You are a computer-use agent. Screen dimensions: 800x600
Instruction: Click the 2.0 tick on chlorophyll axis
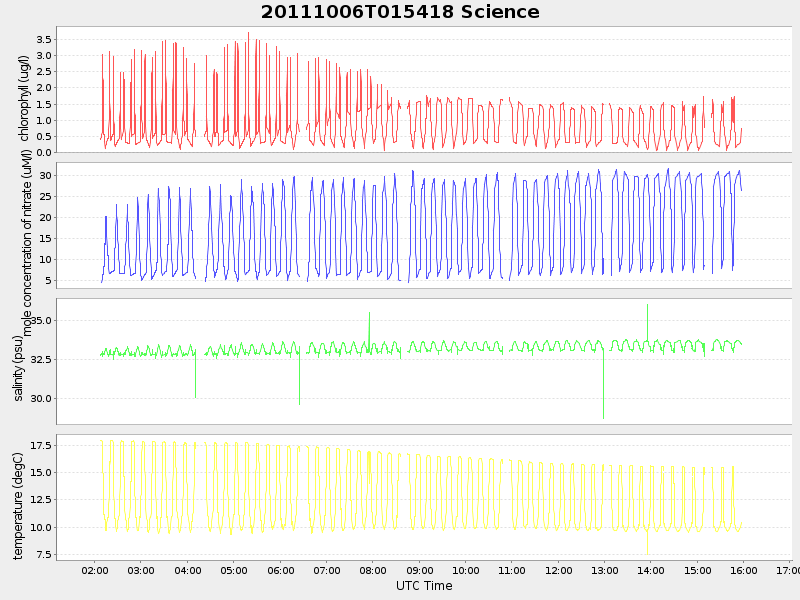tap(43, 88)
